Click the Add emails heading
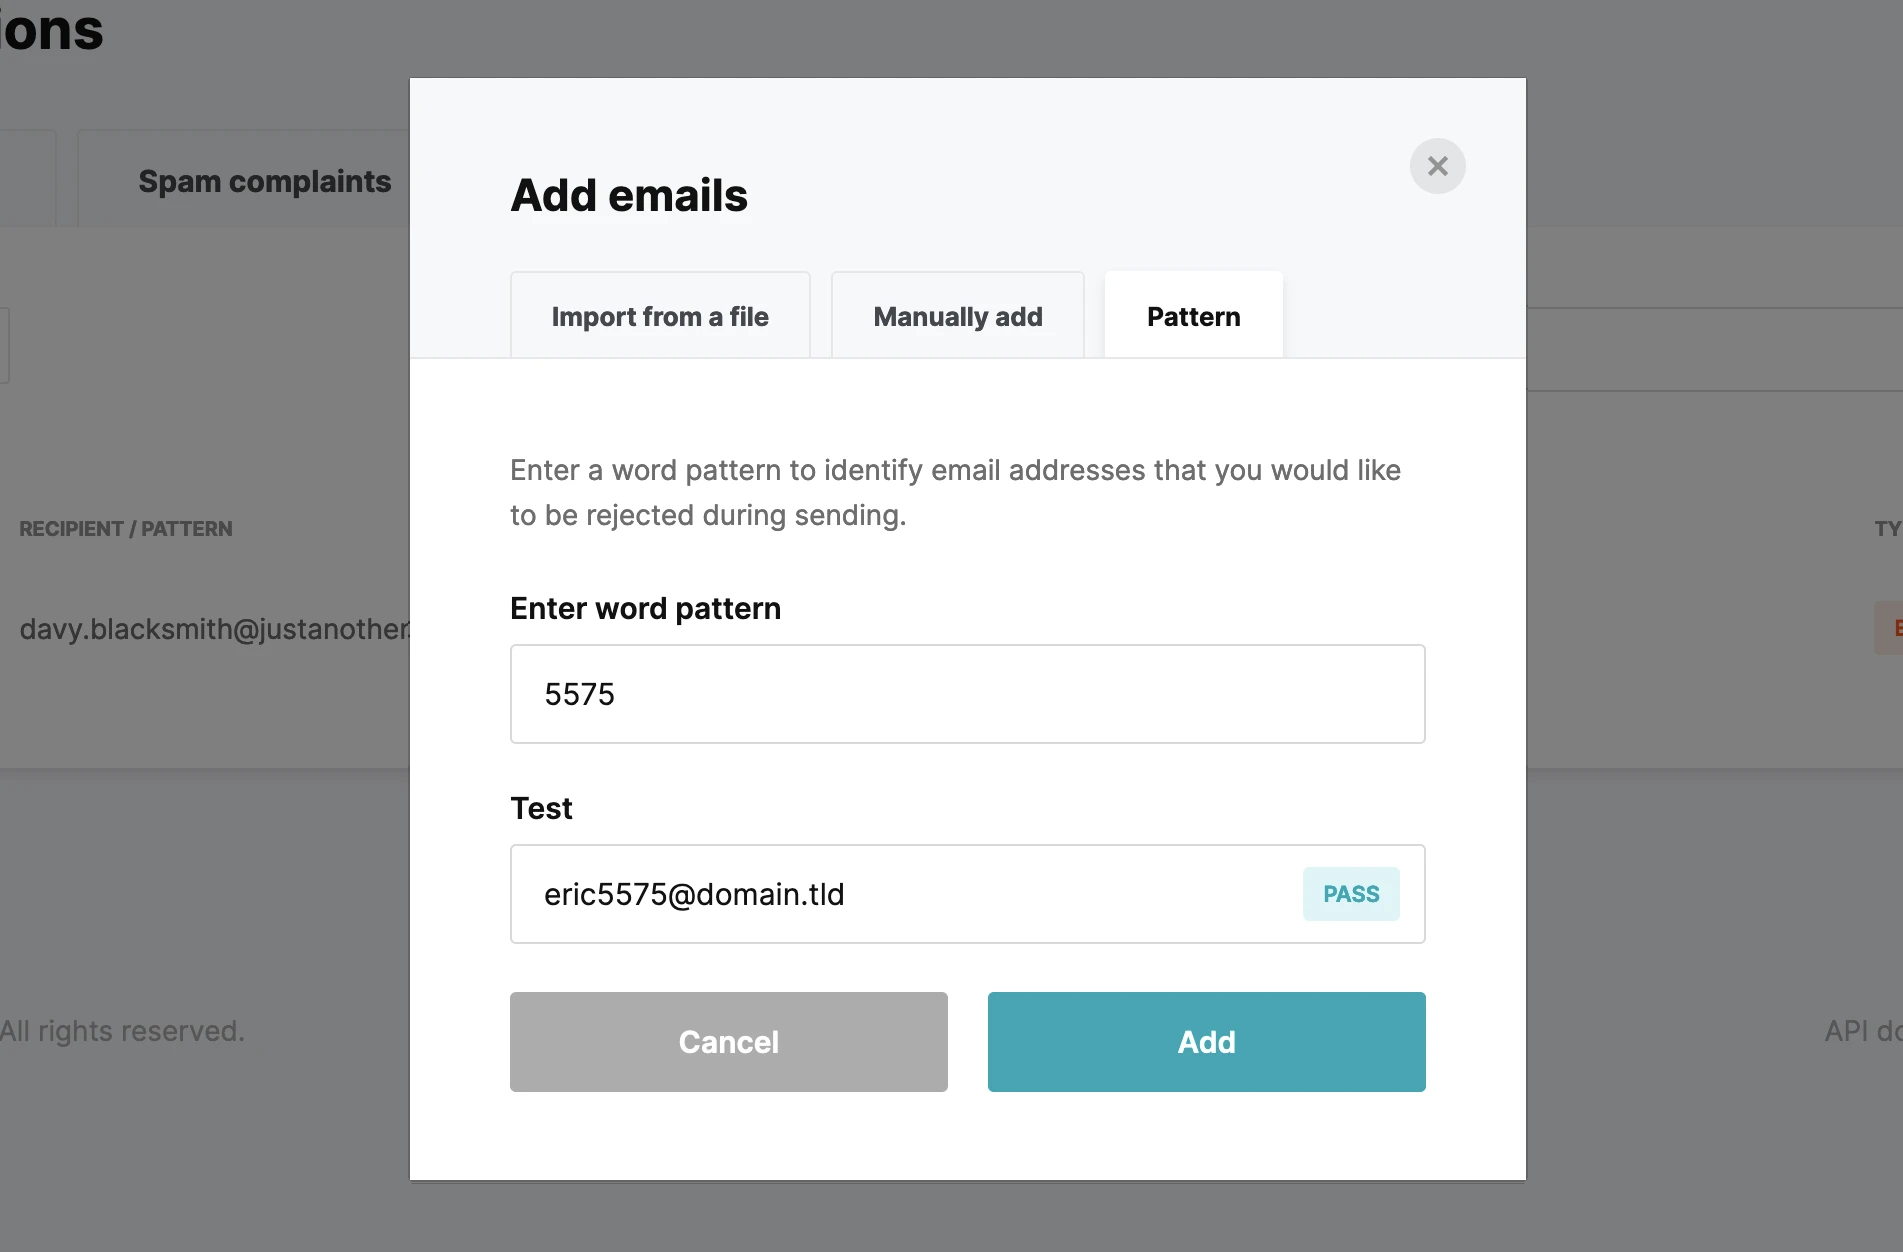The image size is (1903, 1252). (629, 195)
